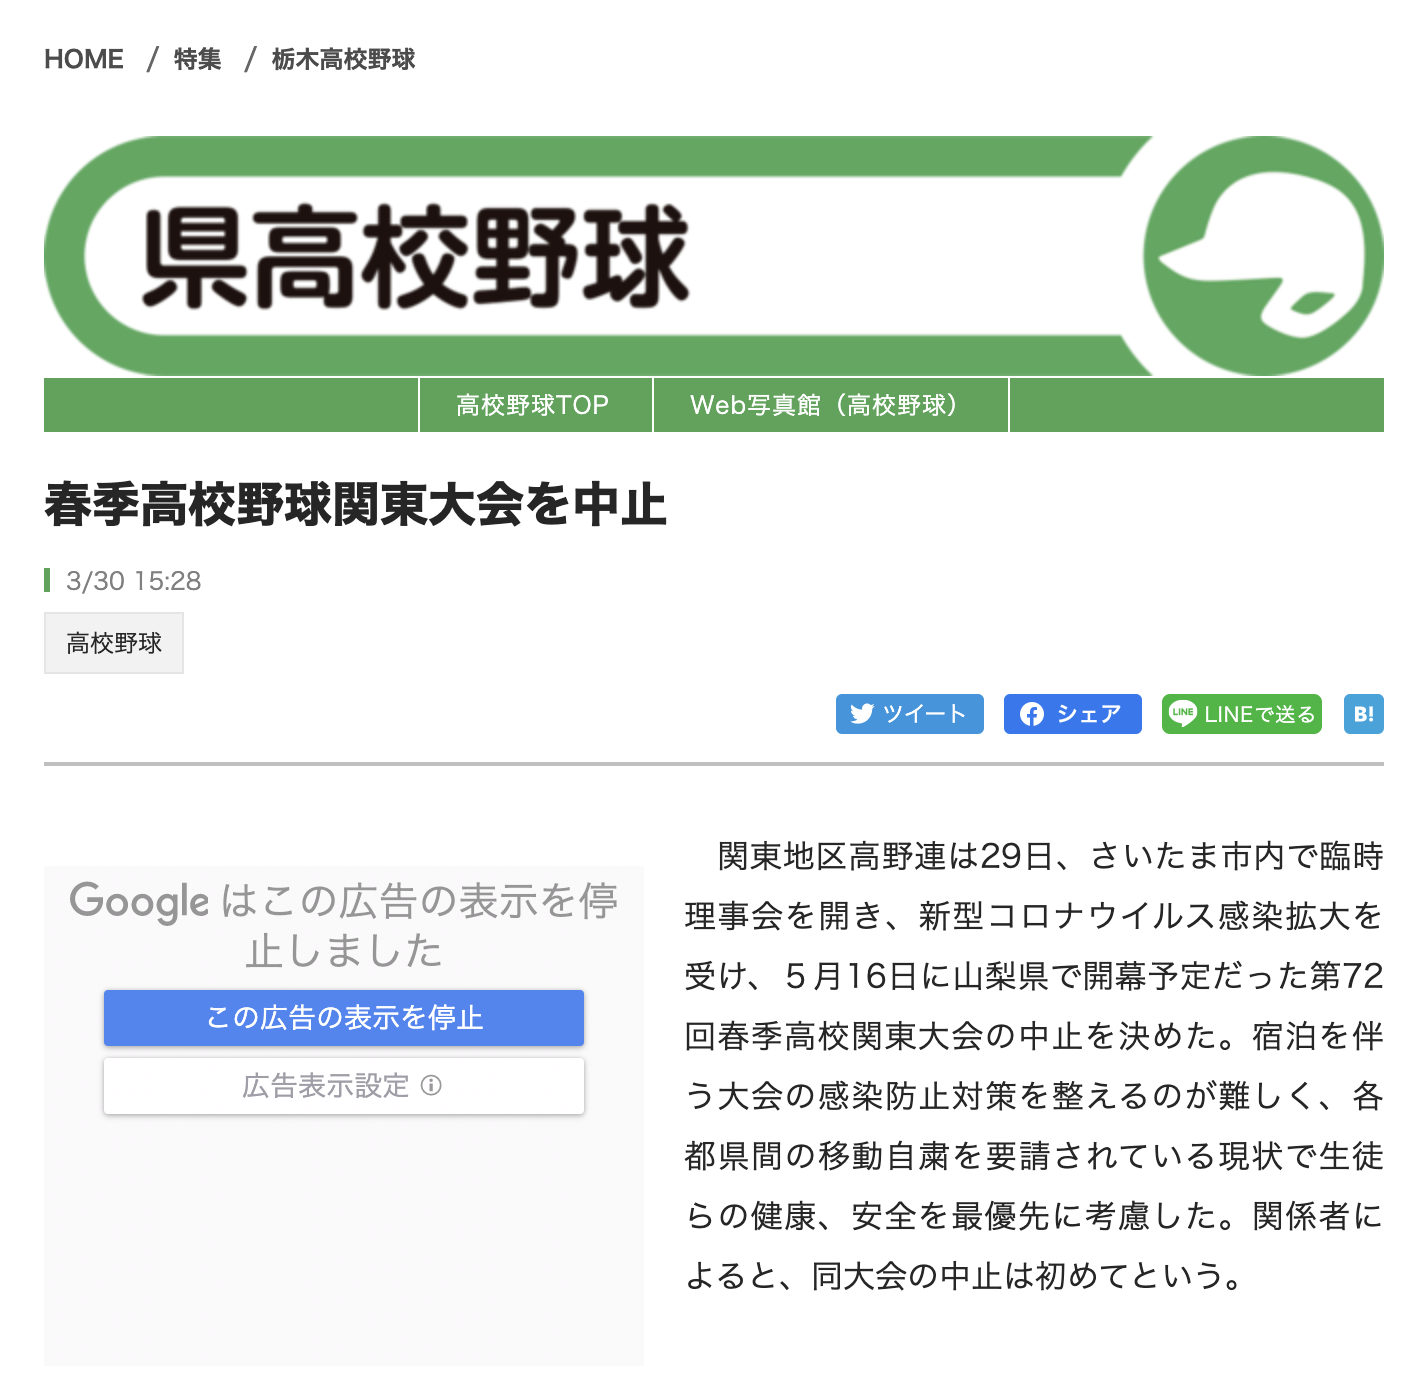Viewport: 1424px width, 1388px height.
Task: Click the Facebook logo icon
Action: click(1032, 714)
